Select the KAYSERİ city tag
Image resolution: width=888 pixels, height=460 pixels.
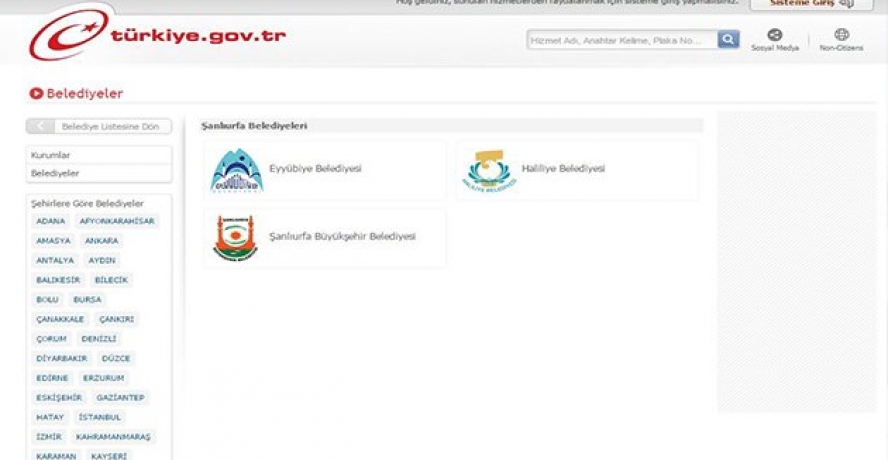[x=109, y=456]
